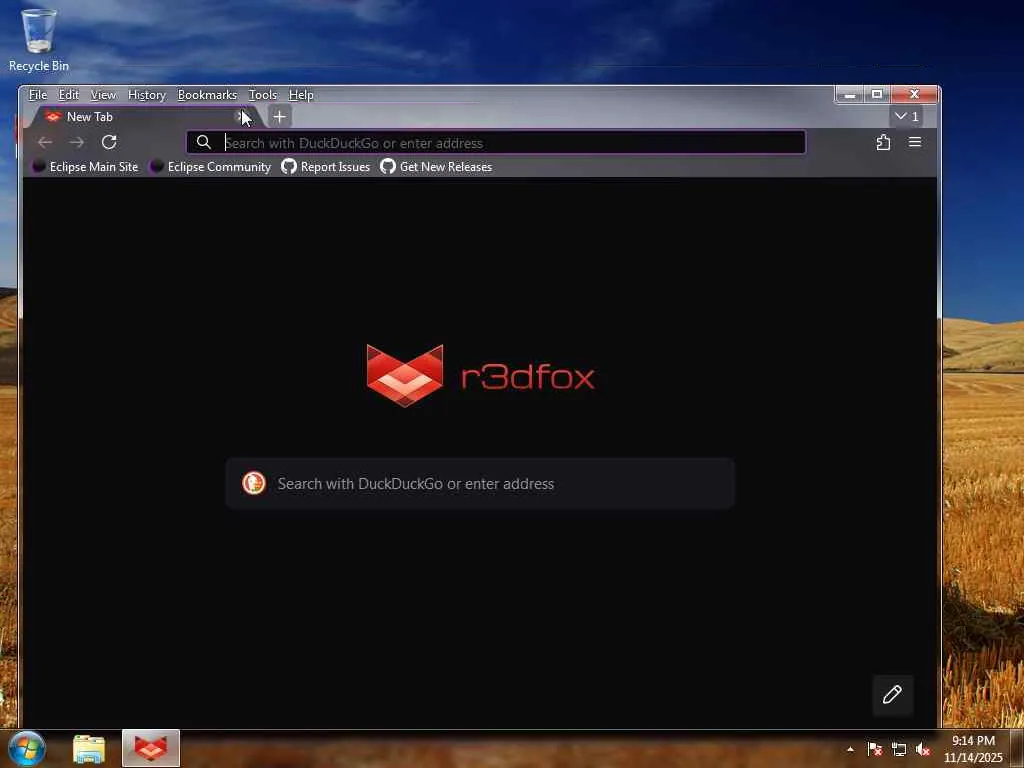
Task: Show hidden system tray icons
Action: 850,749
